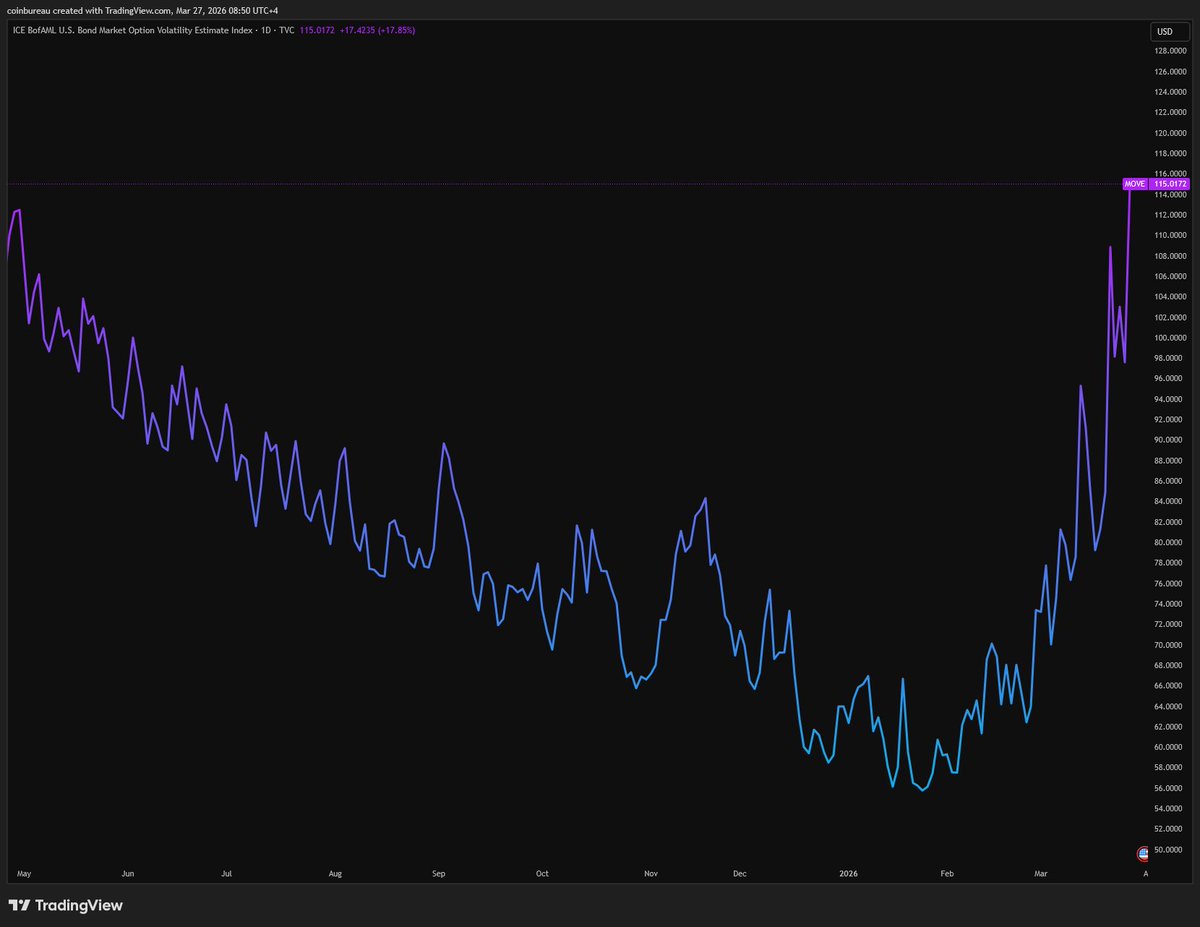Click the Jun label on the time axis
Image resolution: width=1200 pixels, height=927 pixels.
point(128,873)
